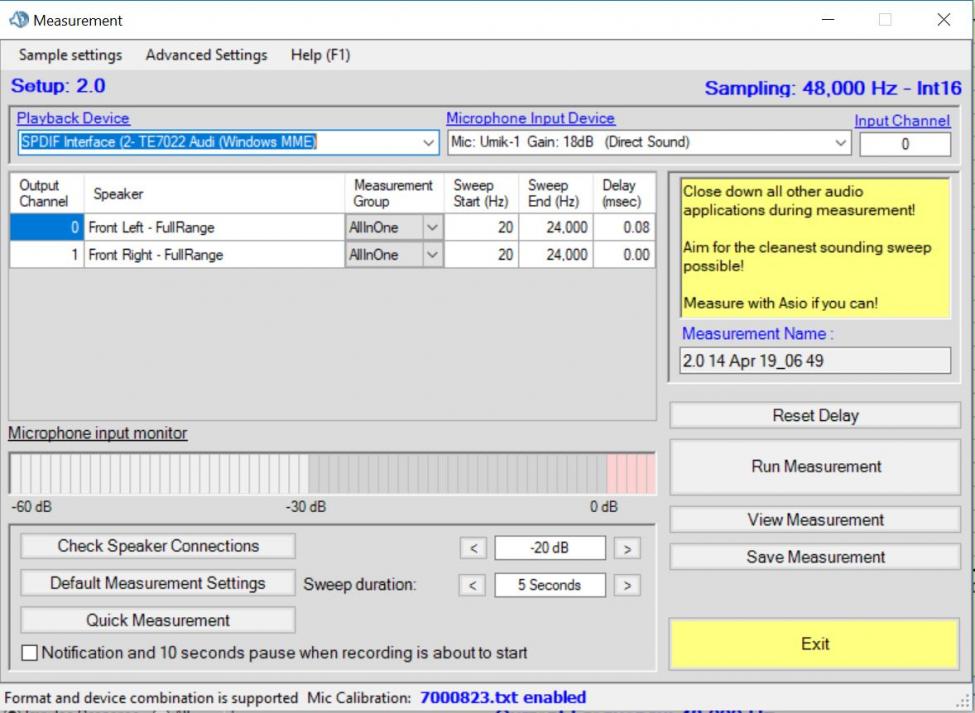
Task: Click the Measurement window app icon
Action: click(19, 19)
